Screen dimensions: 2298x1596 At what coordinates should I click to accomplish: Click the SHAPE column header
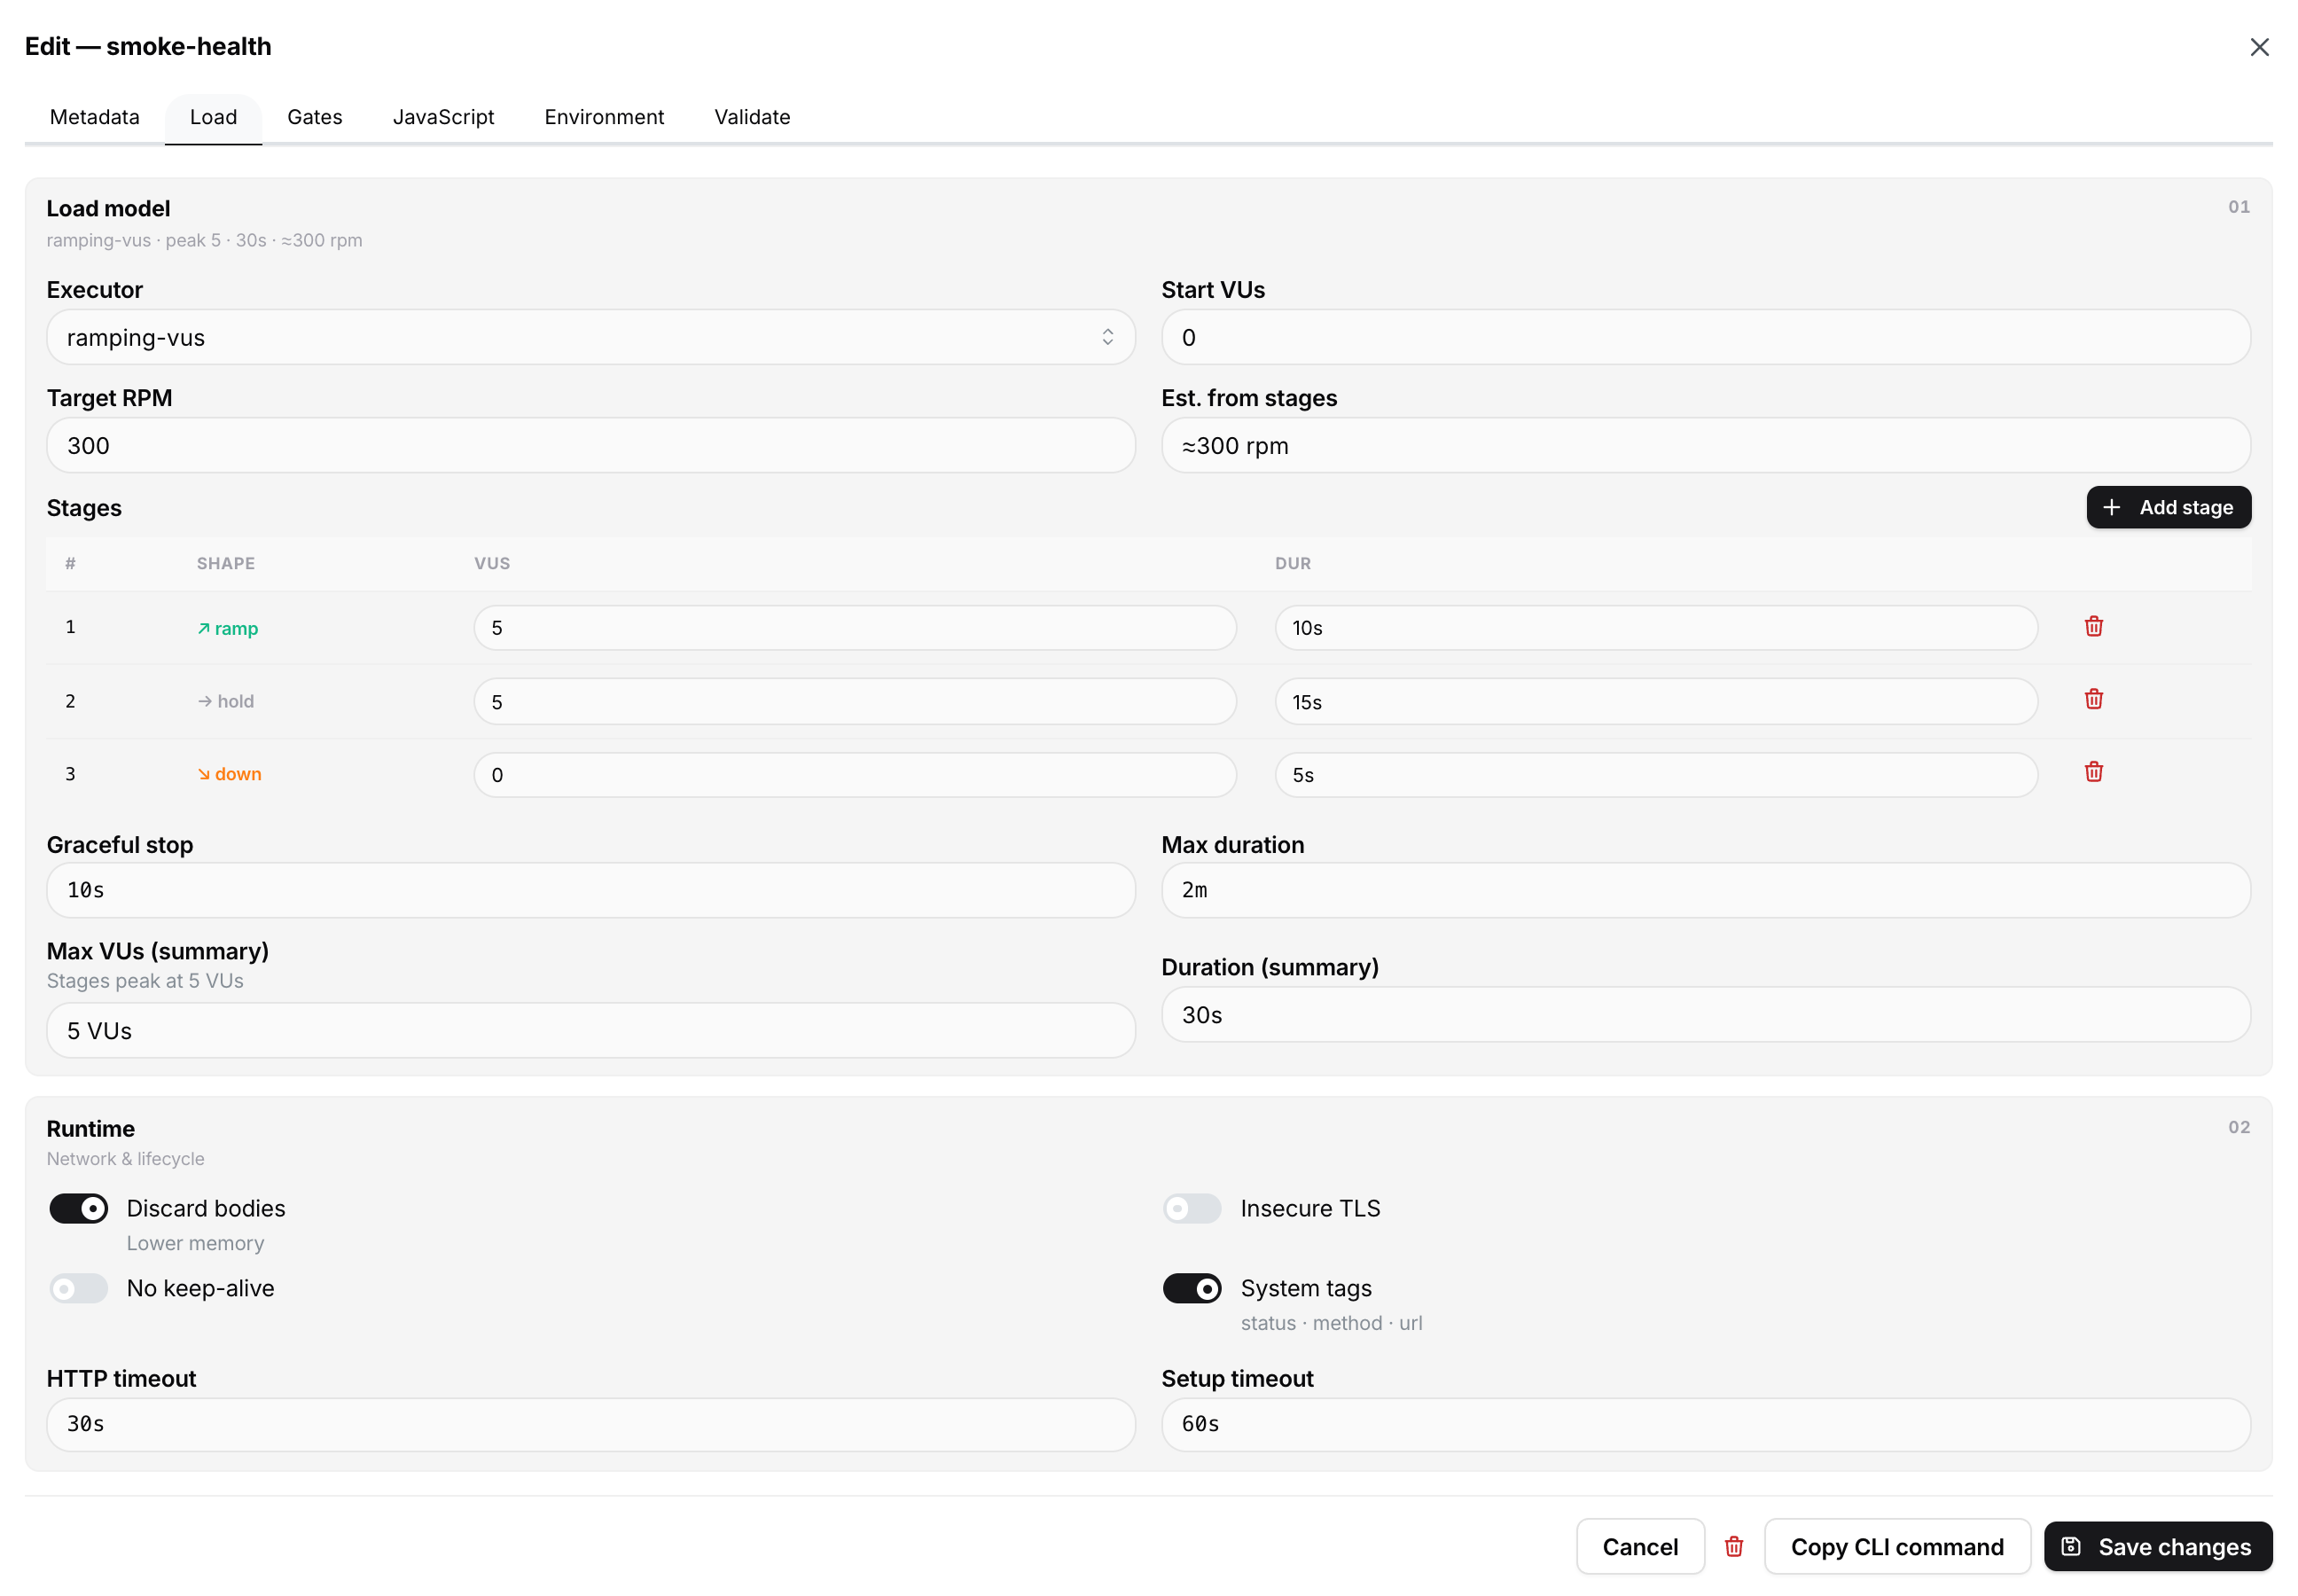226,563
